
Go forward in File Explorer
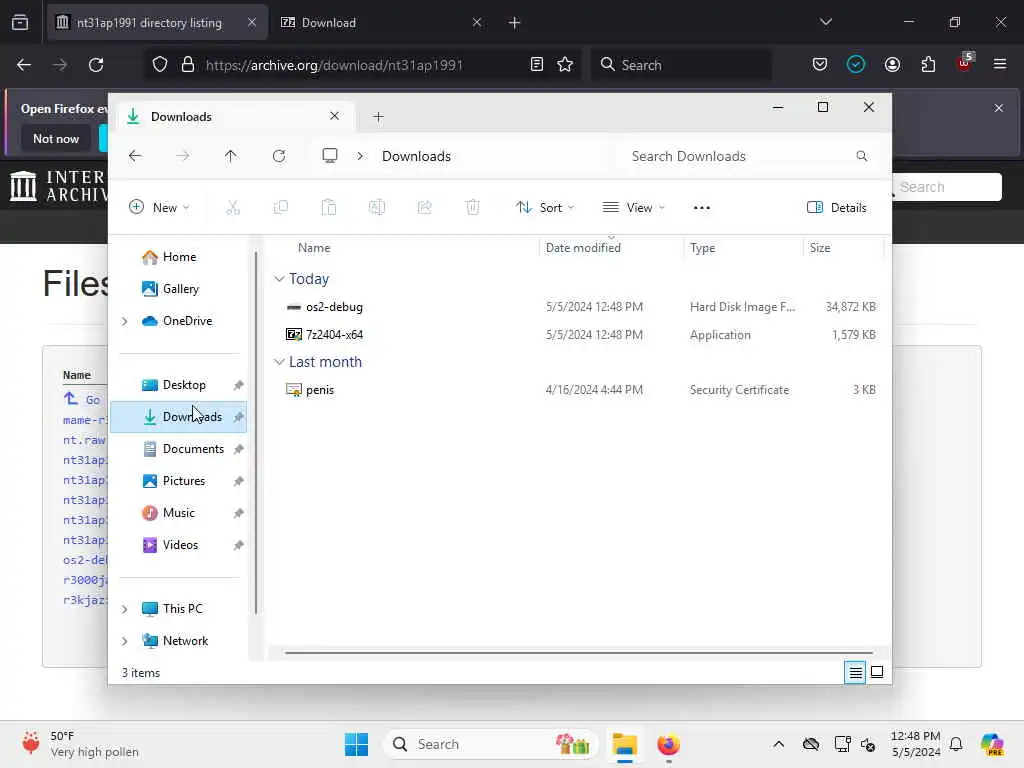click(x=183, y=156)
